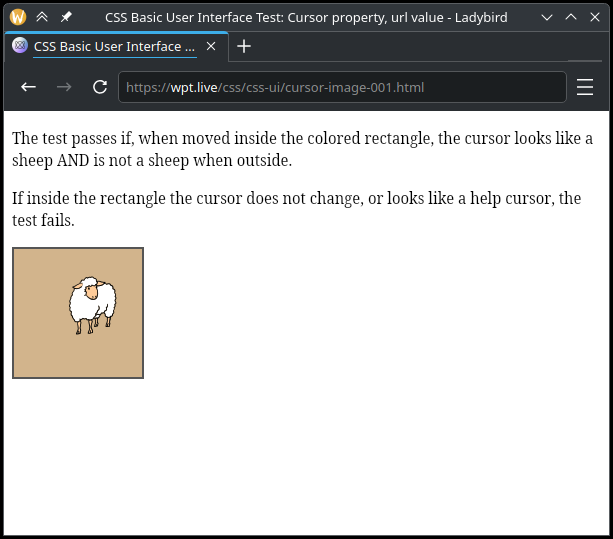
Task: Toggle keep-above double chevron icon
Action: pyautogui.click(x=42, y=17)
